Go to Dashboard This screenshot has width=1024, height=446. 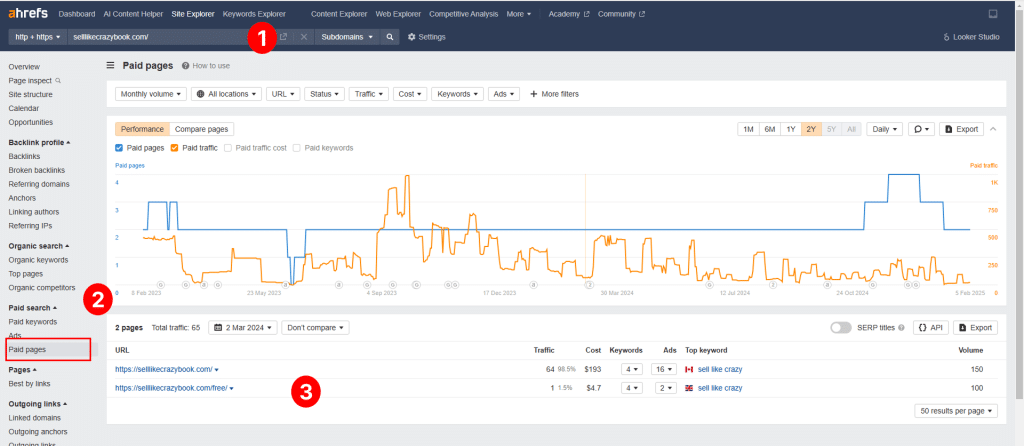point(76,14)
